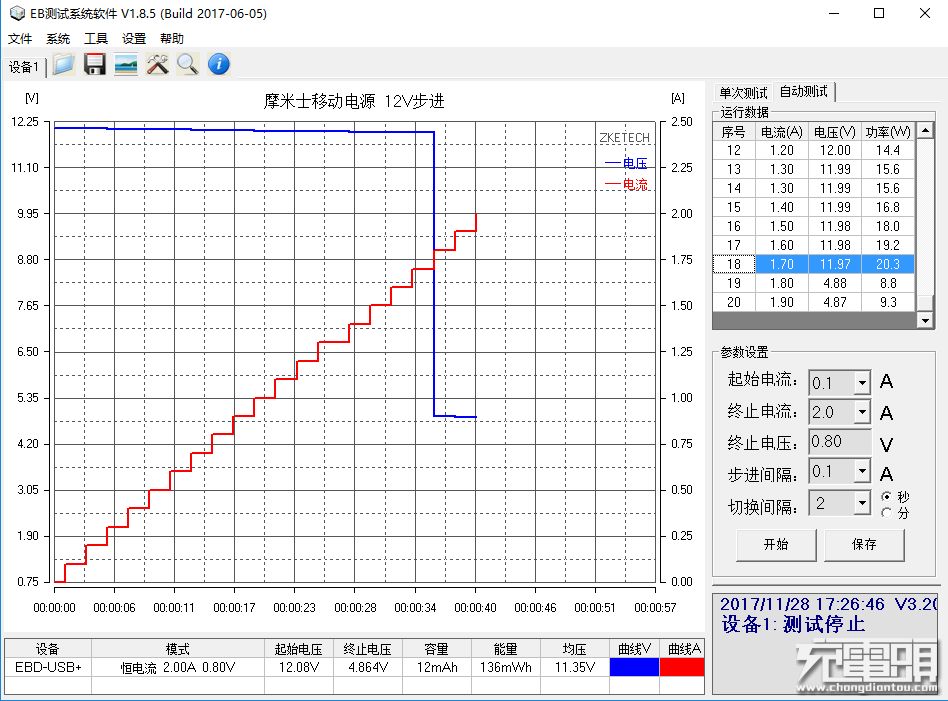Select the 设备1 device label in toolbar

coord(24,67)
